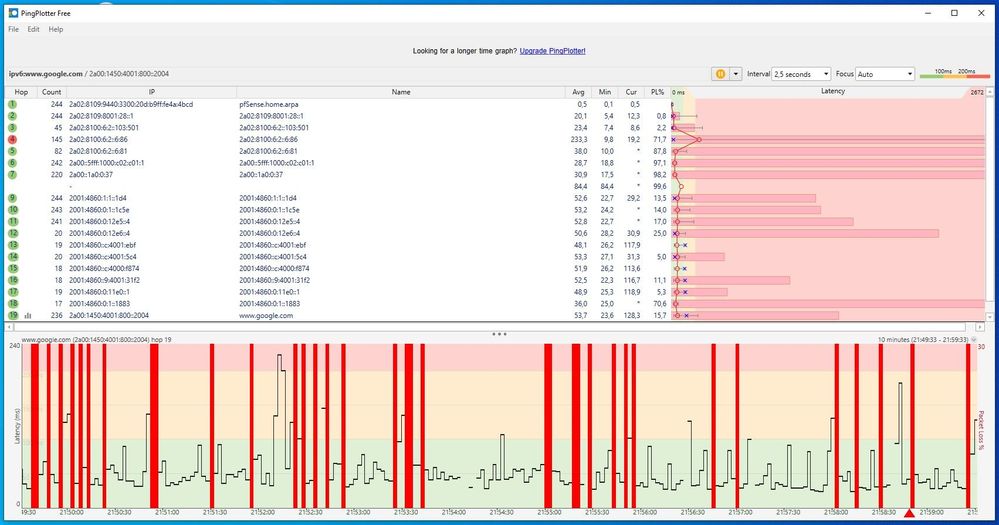
Task: Click the hop list vertical scrollbar up arrow
Action: pos(989,92)
